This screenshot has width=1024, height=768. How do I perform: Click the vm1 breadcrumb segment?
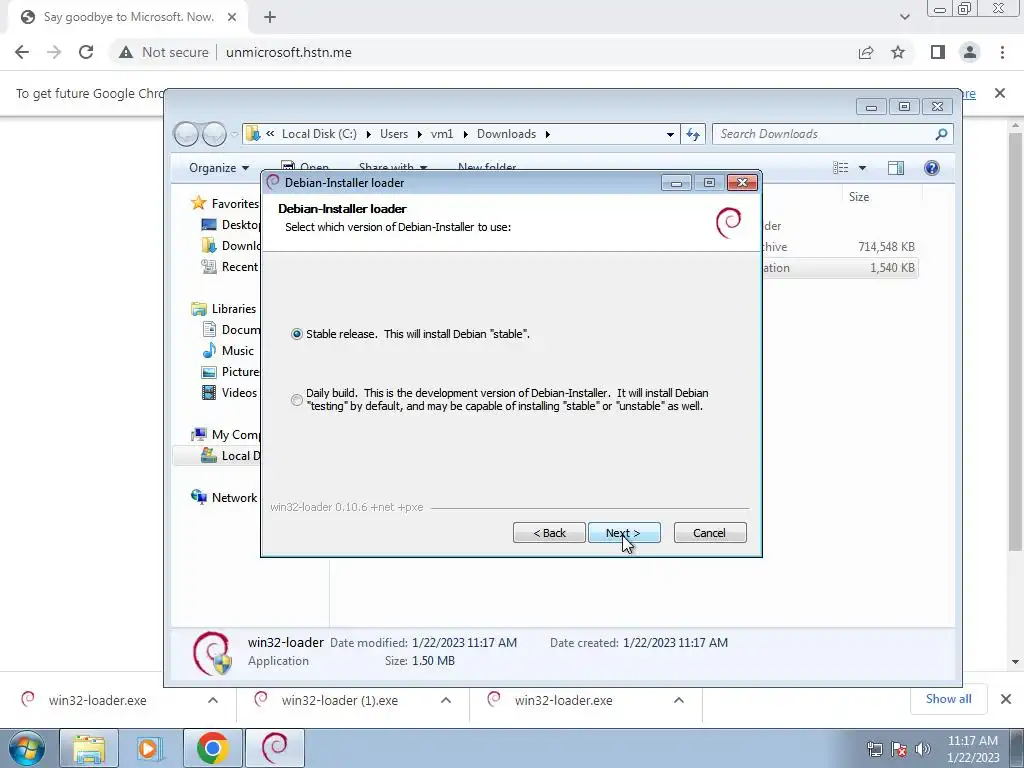pos(442,134)
